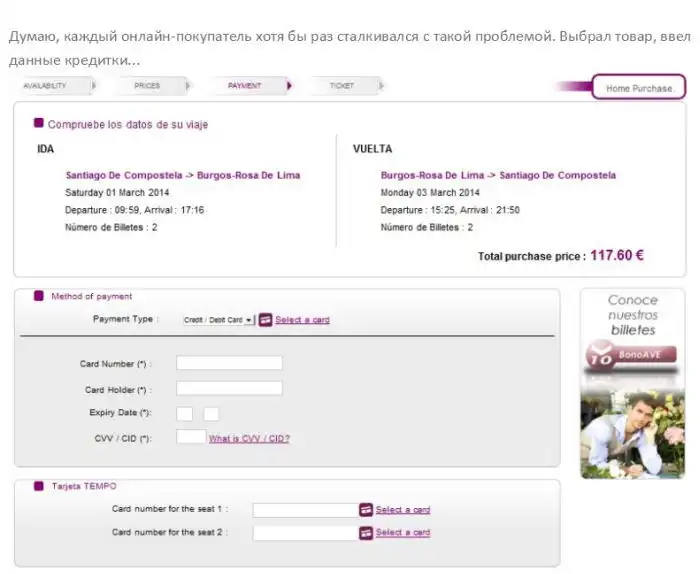Go to the PRICES step
Screen dimensions: 700x574
point(147,86)
